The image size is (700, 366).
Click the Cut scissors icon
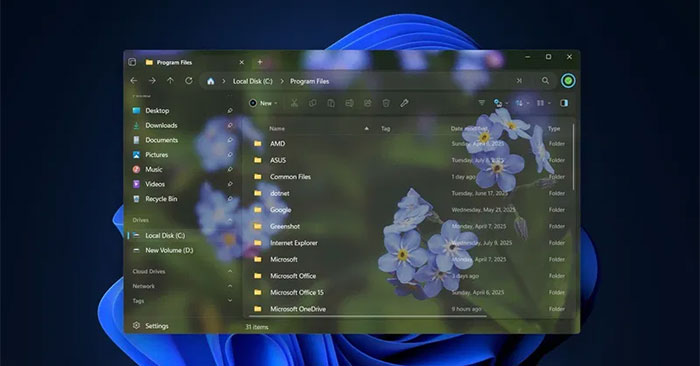tap(294, 103)
